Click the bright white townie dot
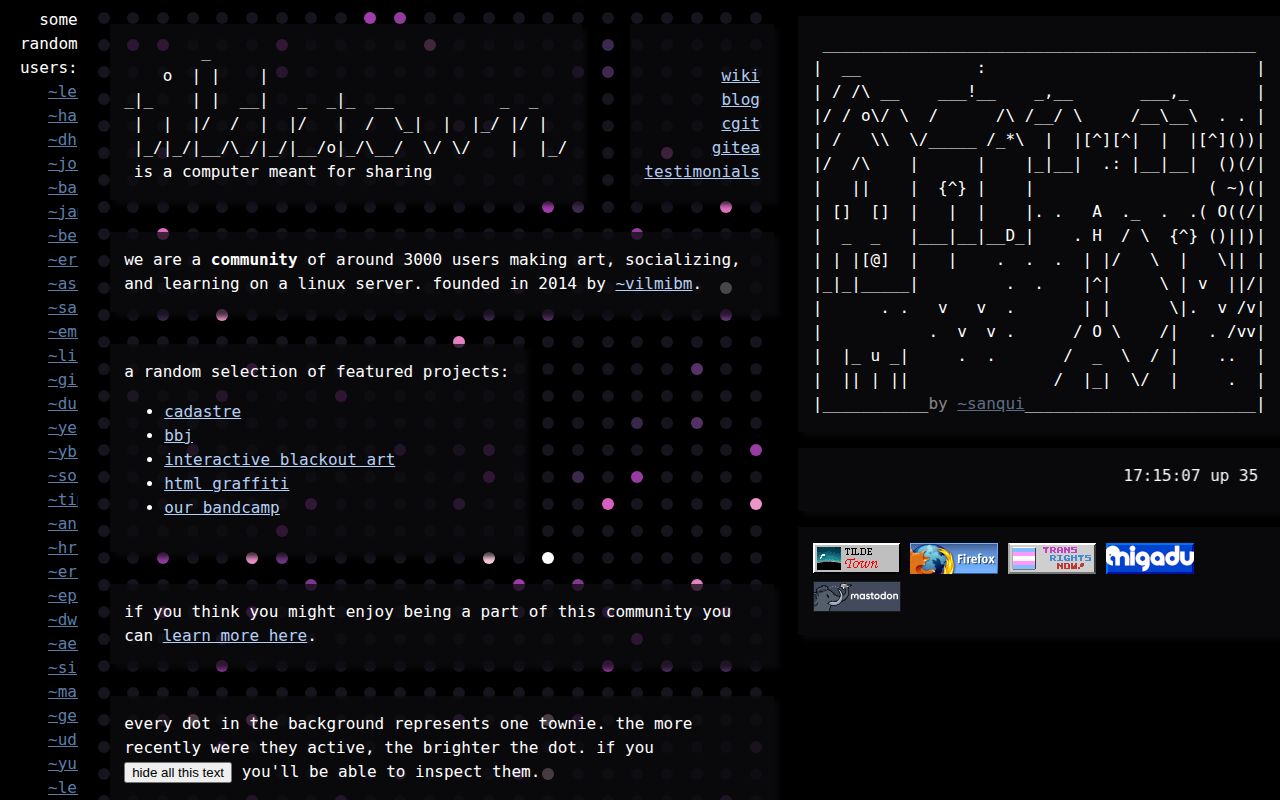This screenshot has width=1280, height=800. coord(548,558)
